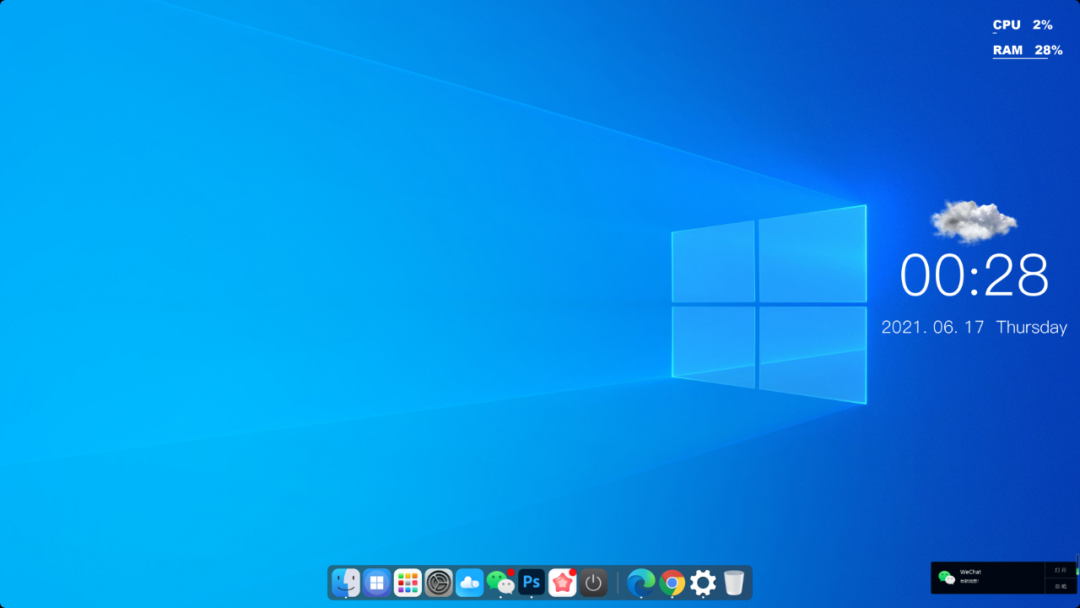The height and width of the screenshot is (608, 1080).
Task: Open Finder from the dock
Action: click(346, 582)
